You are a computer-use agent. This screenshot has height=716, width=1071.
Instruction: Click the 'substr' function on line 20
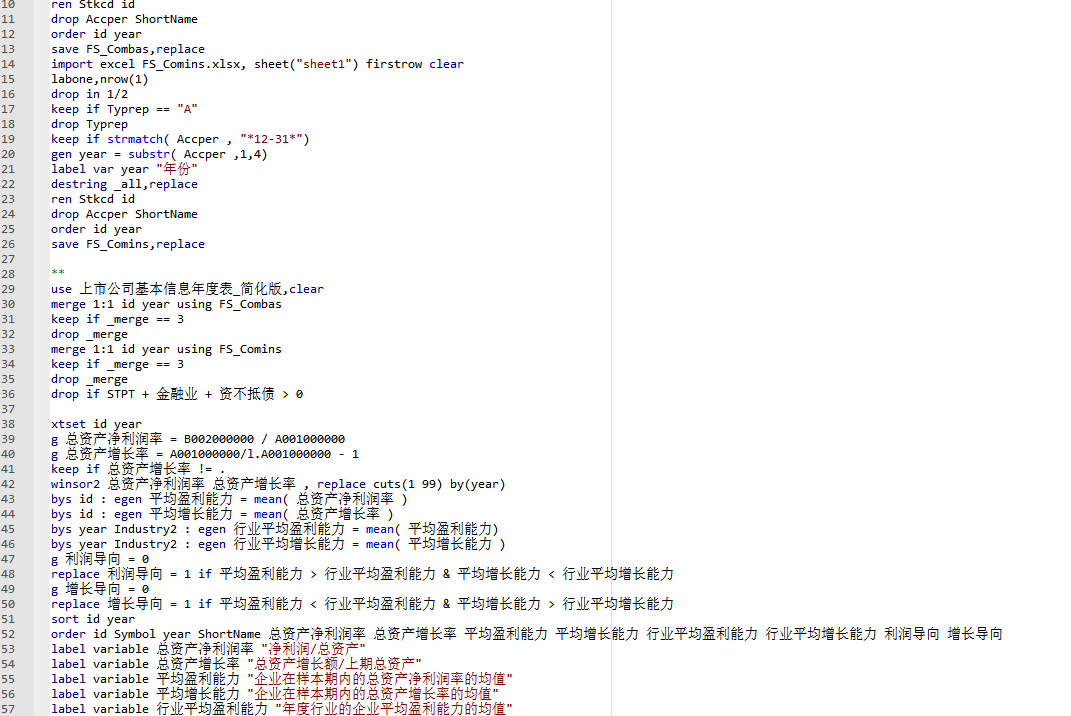coord(148,154)
